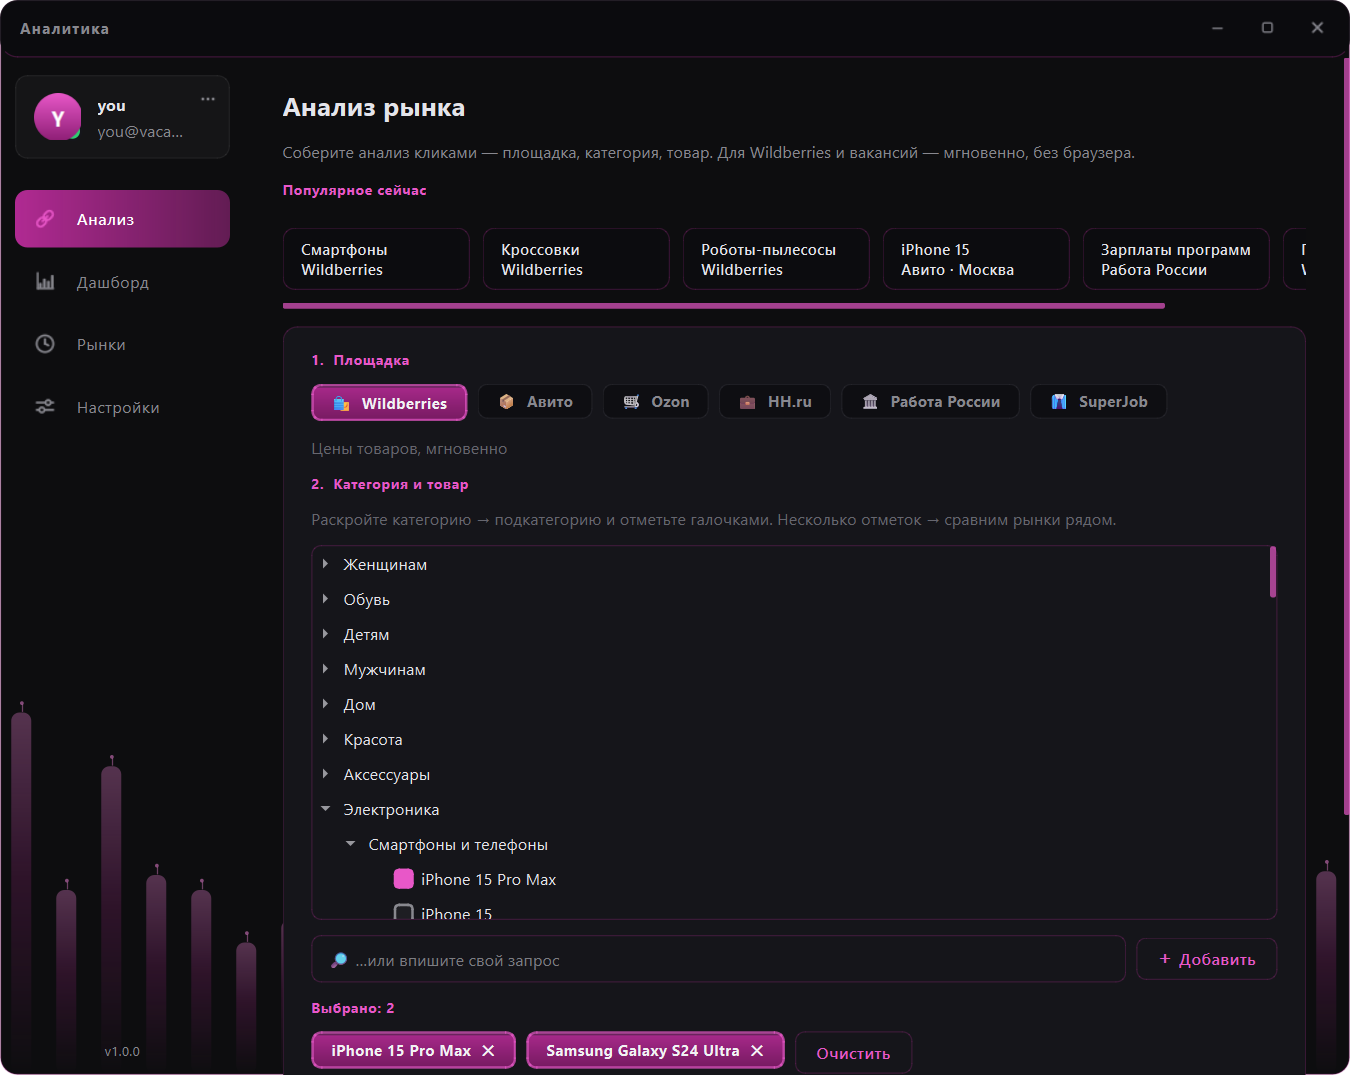Choose the Кроссовки Wildberries popular preset
This screenshot has height=1075, width=1350.
click(x=576, y=259)
